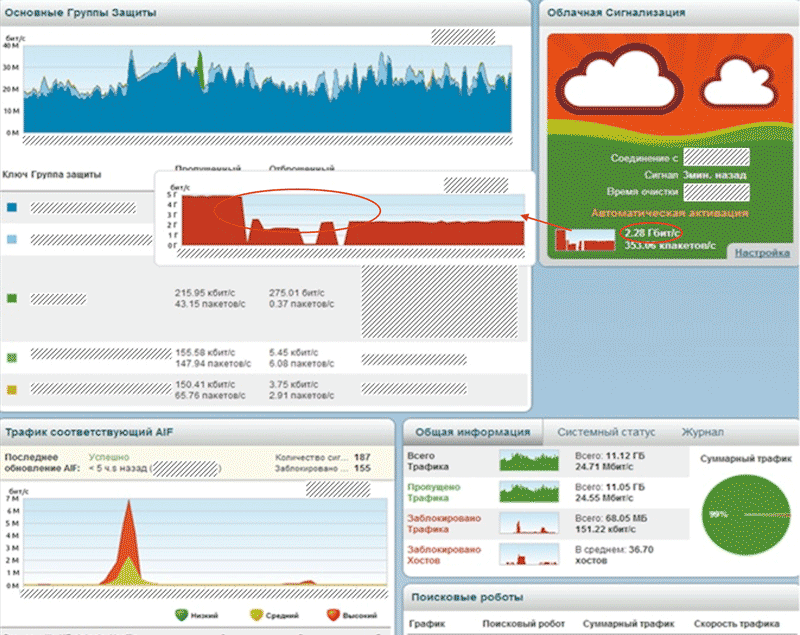Click the Всего Трафика green sparkline

pos(529,461)
